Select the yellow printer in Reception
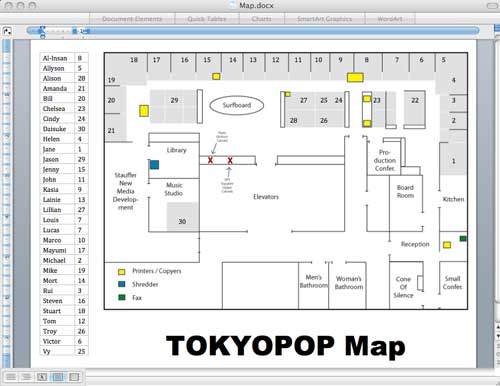The width and height of the screenshot is (500, 386). tap(447, 245)
